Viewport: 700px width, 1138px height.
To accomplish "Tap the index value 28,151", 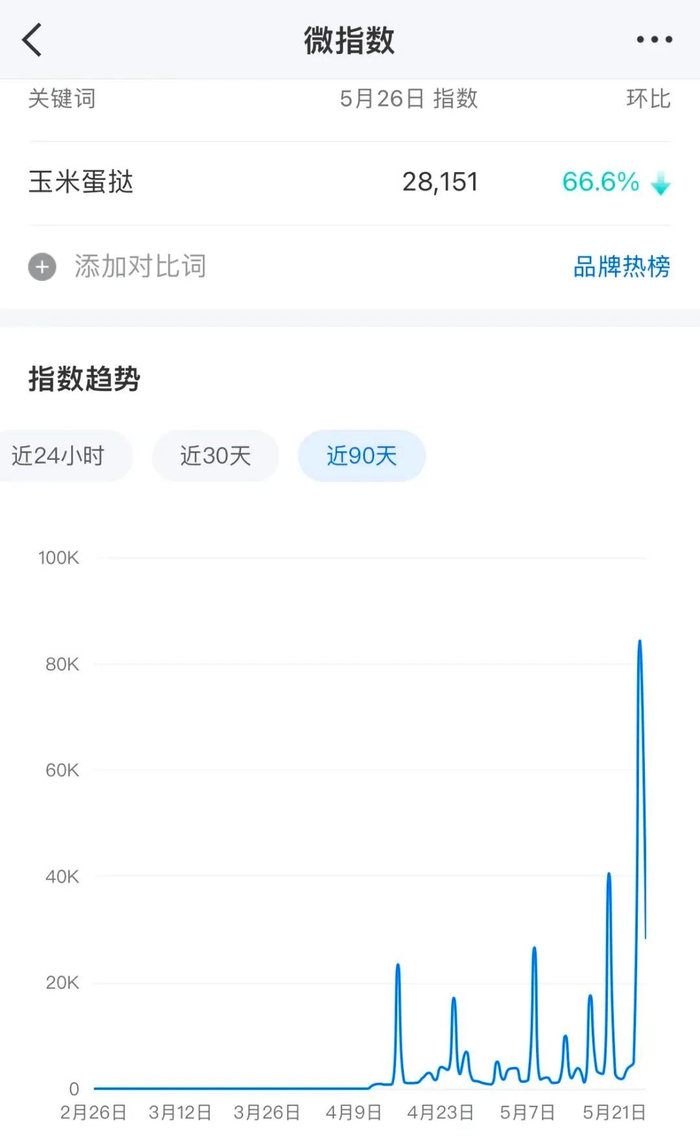I will [440, 181].
